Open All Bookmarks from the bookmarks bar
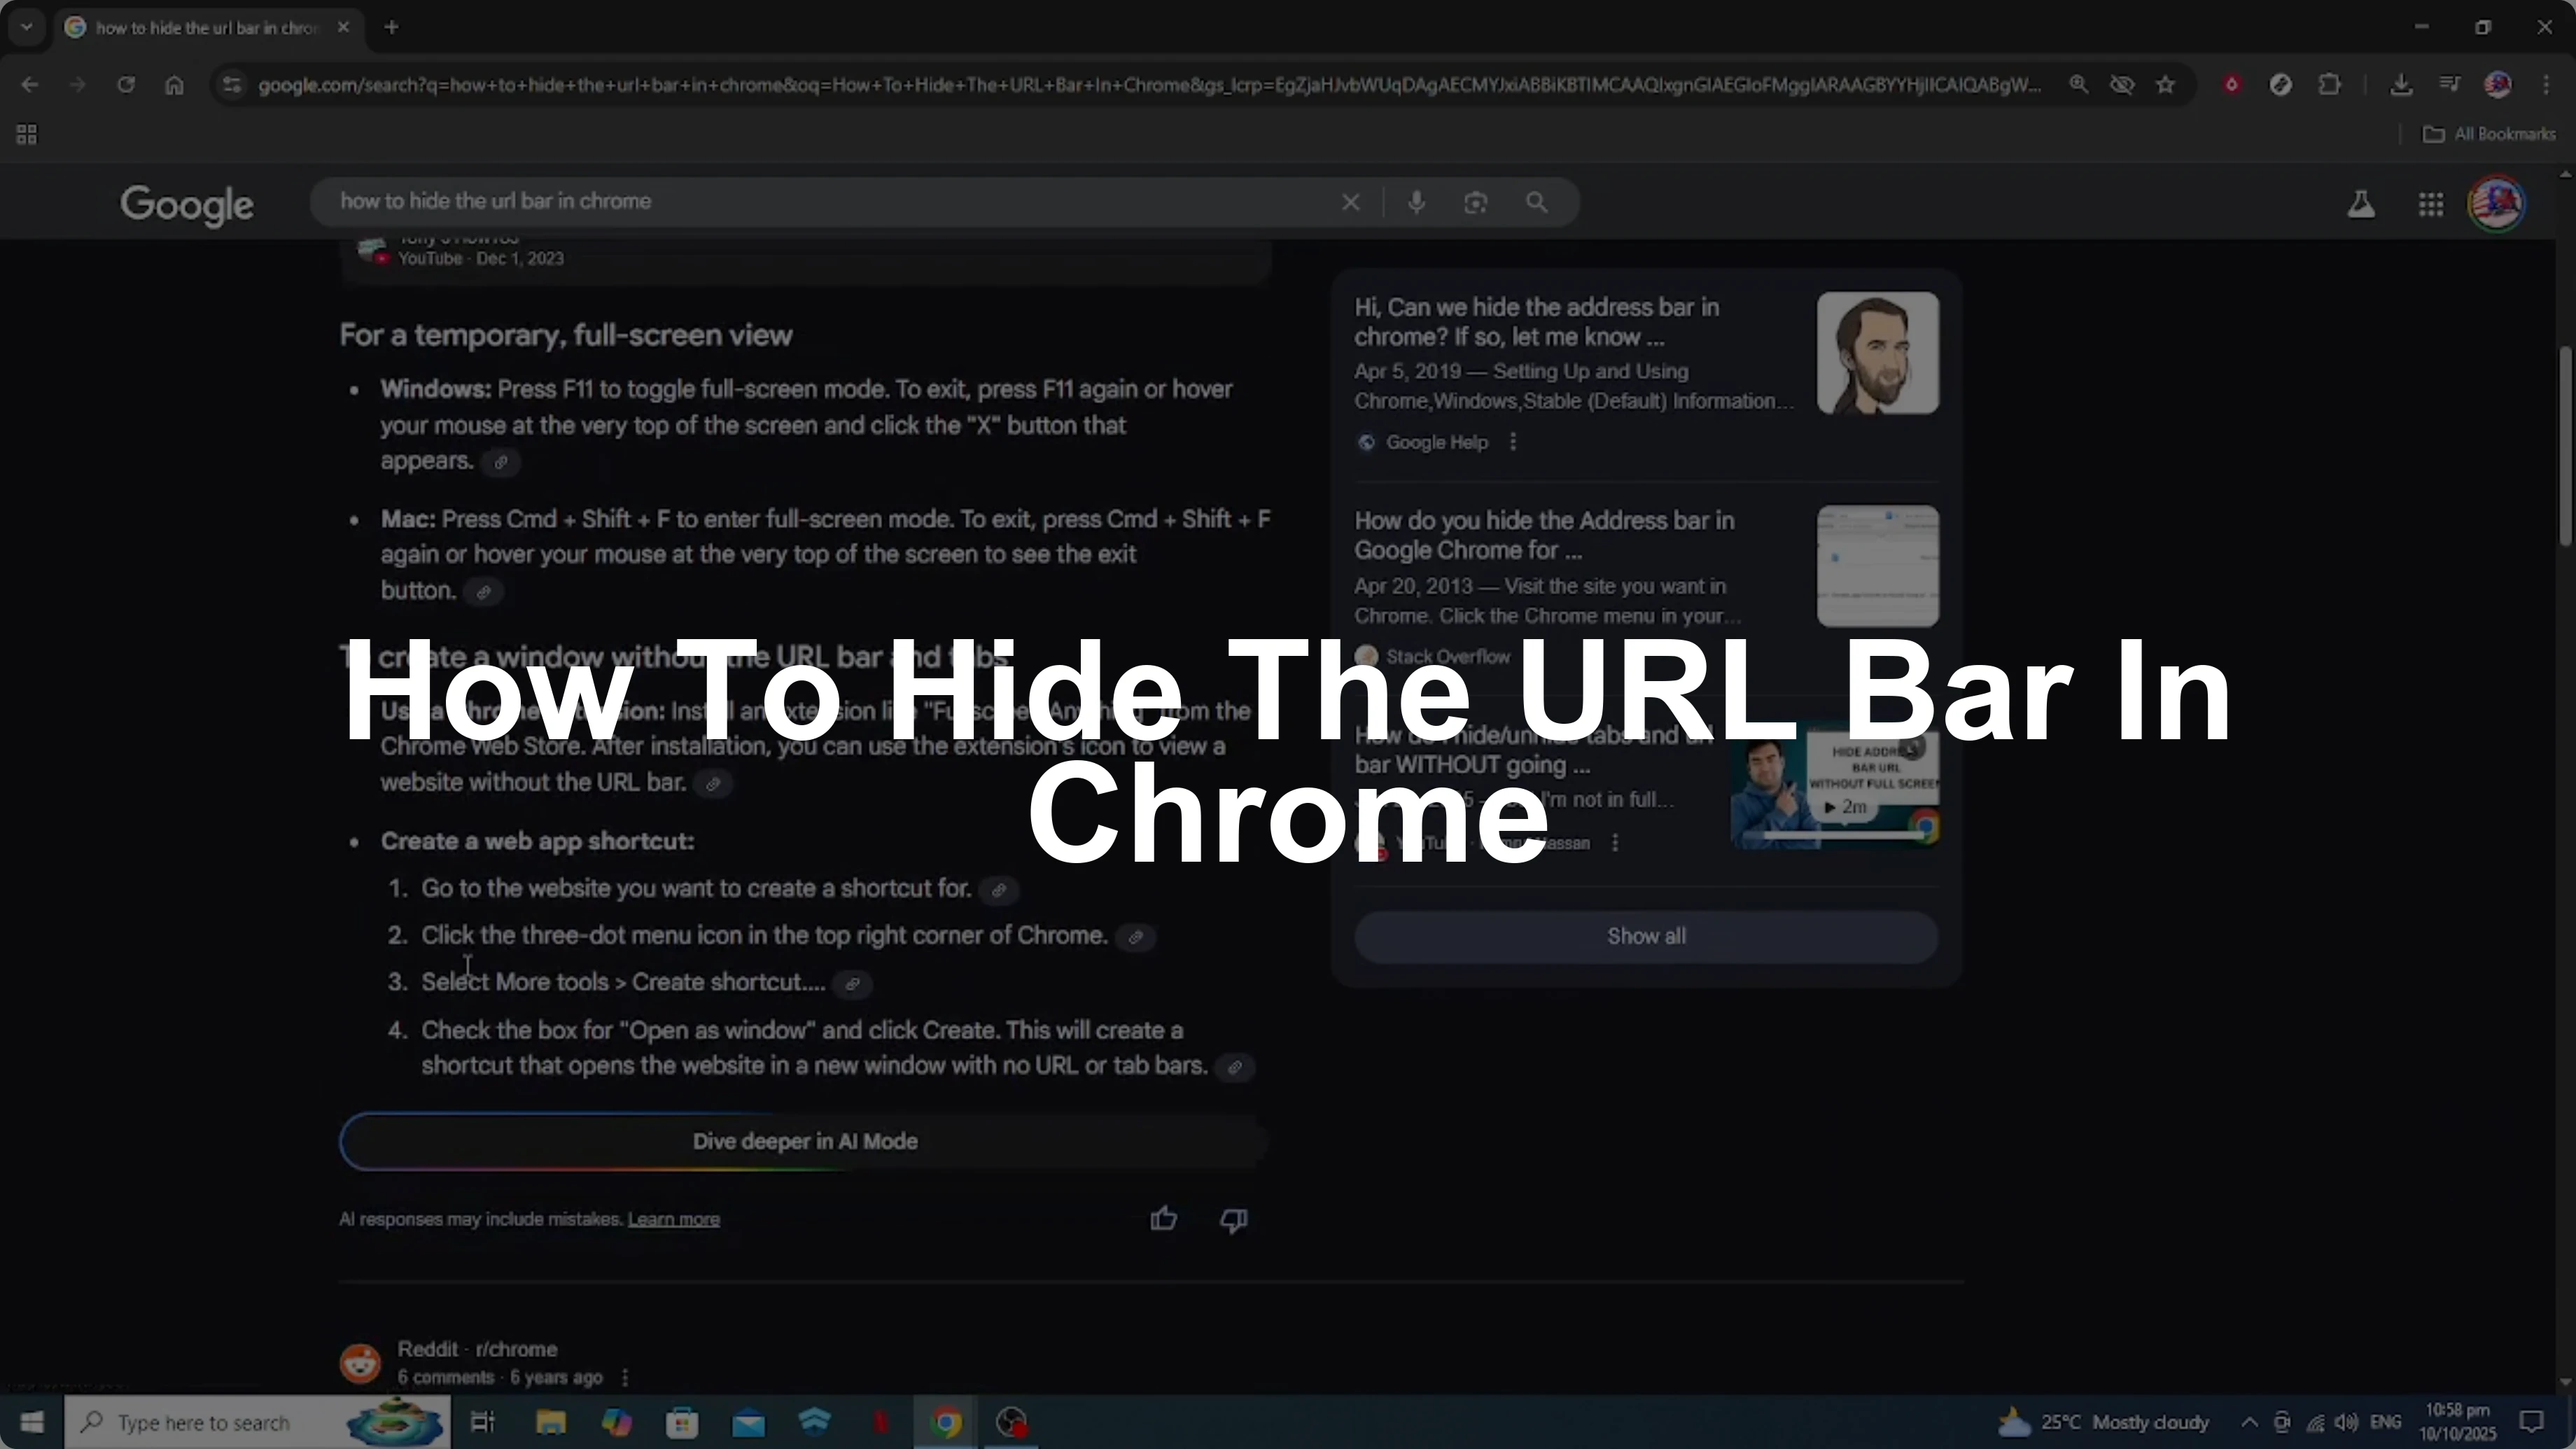The height and width of the screenshot is (1449, 2576). tap(2490, 133)
